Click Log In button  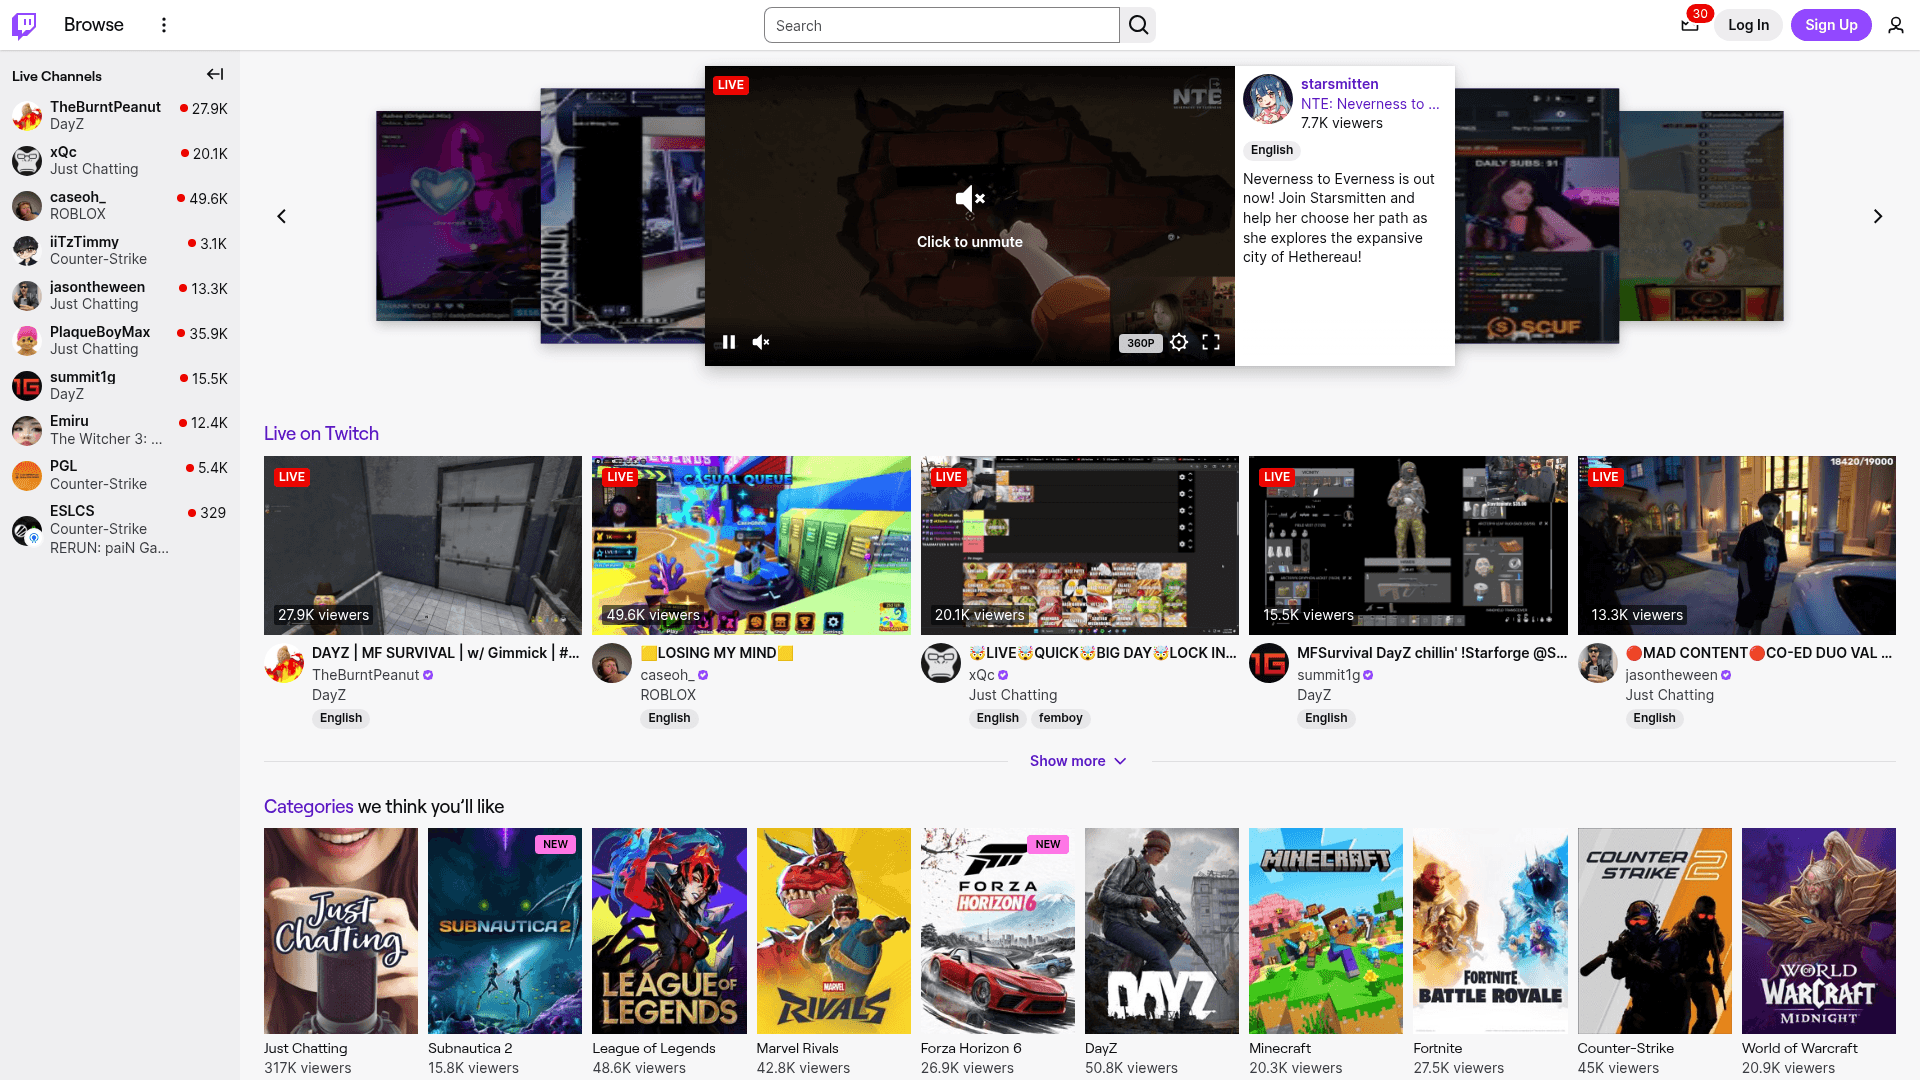coord(1748,25)
